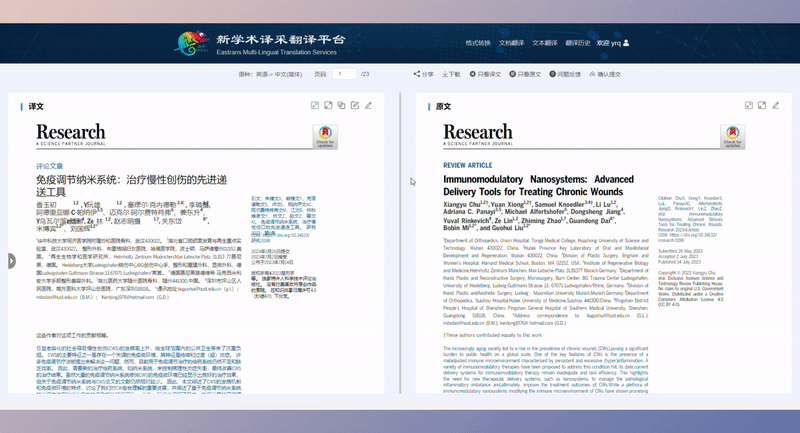Click the pencil icon in the 译文 panel

(368, 105)
